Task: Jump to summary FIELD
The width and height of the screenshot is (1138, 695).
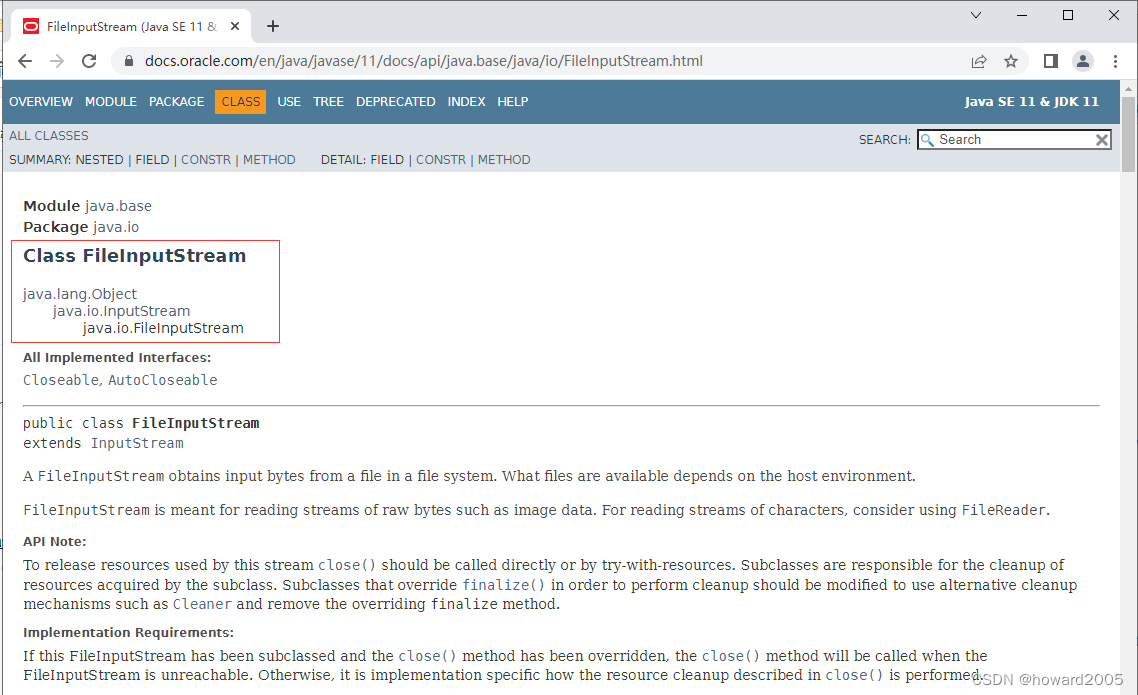Action: pyautogui.click(x=152, y=160)
